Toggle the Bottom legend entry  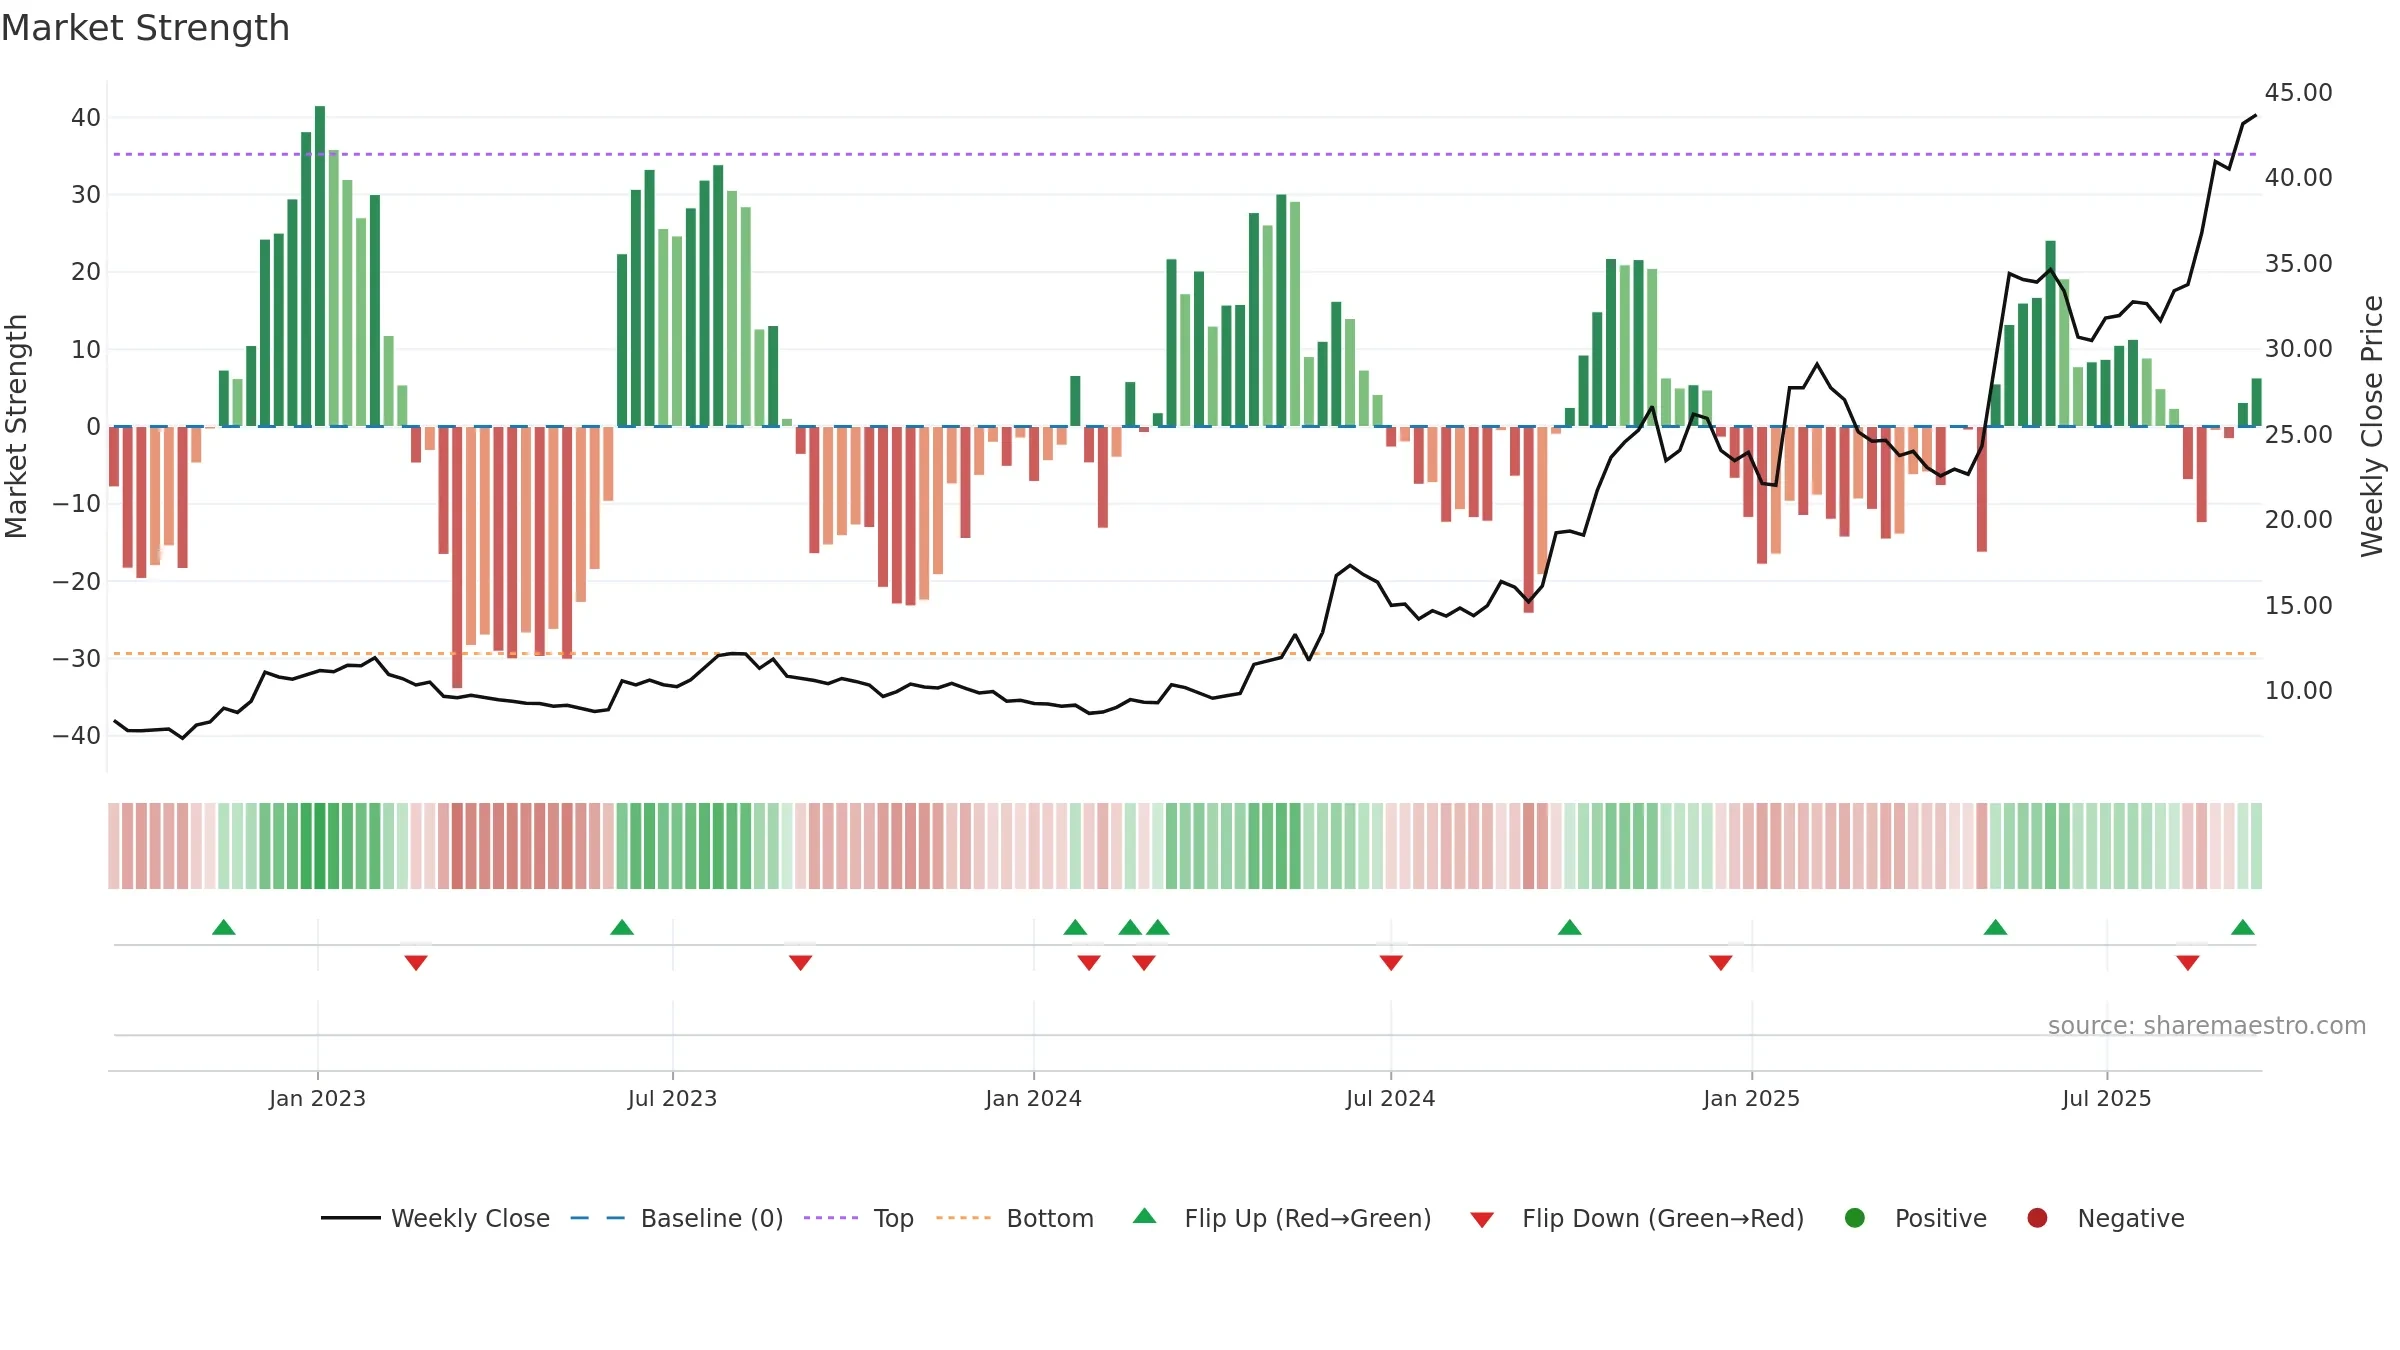1014,1218
